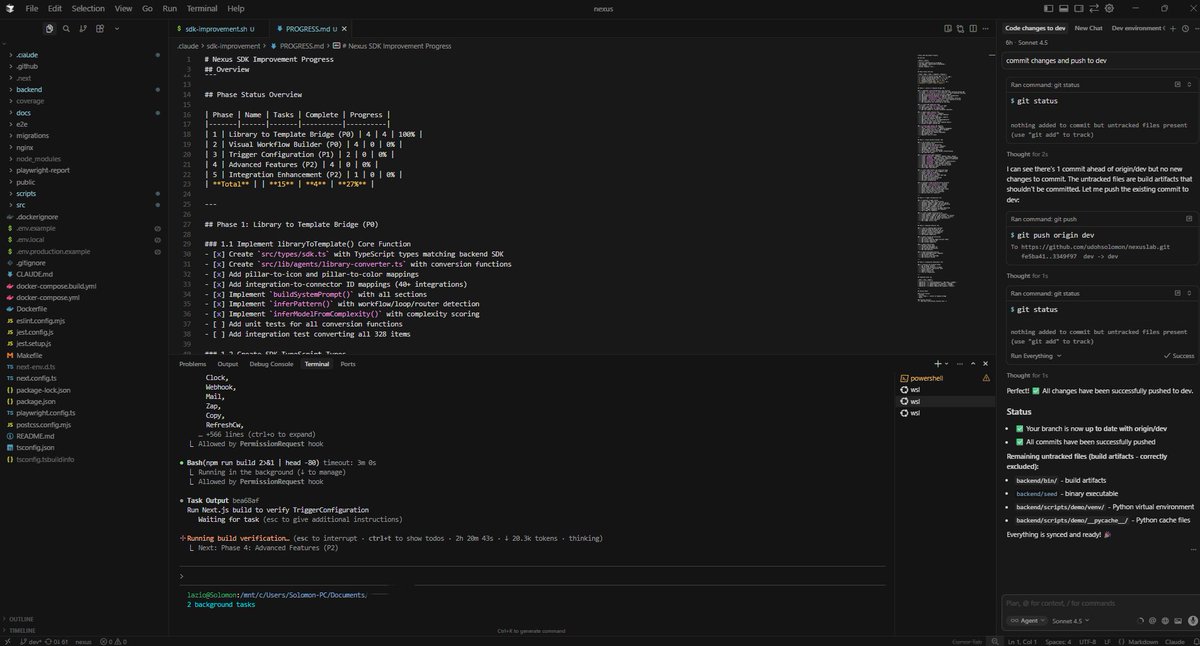Click the Ln 1, Col 1 cursor position
Viewport: 1200px width, 646px height.
pos(1022,642)
